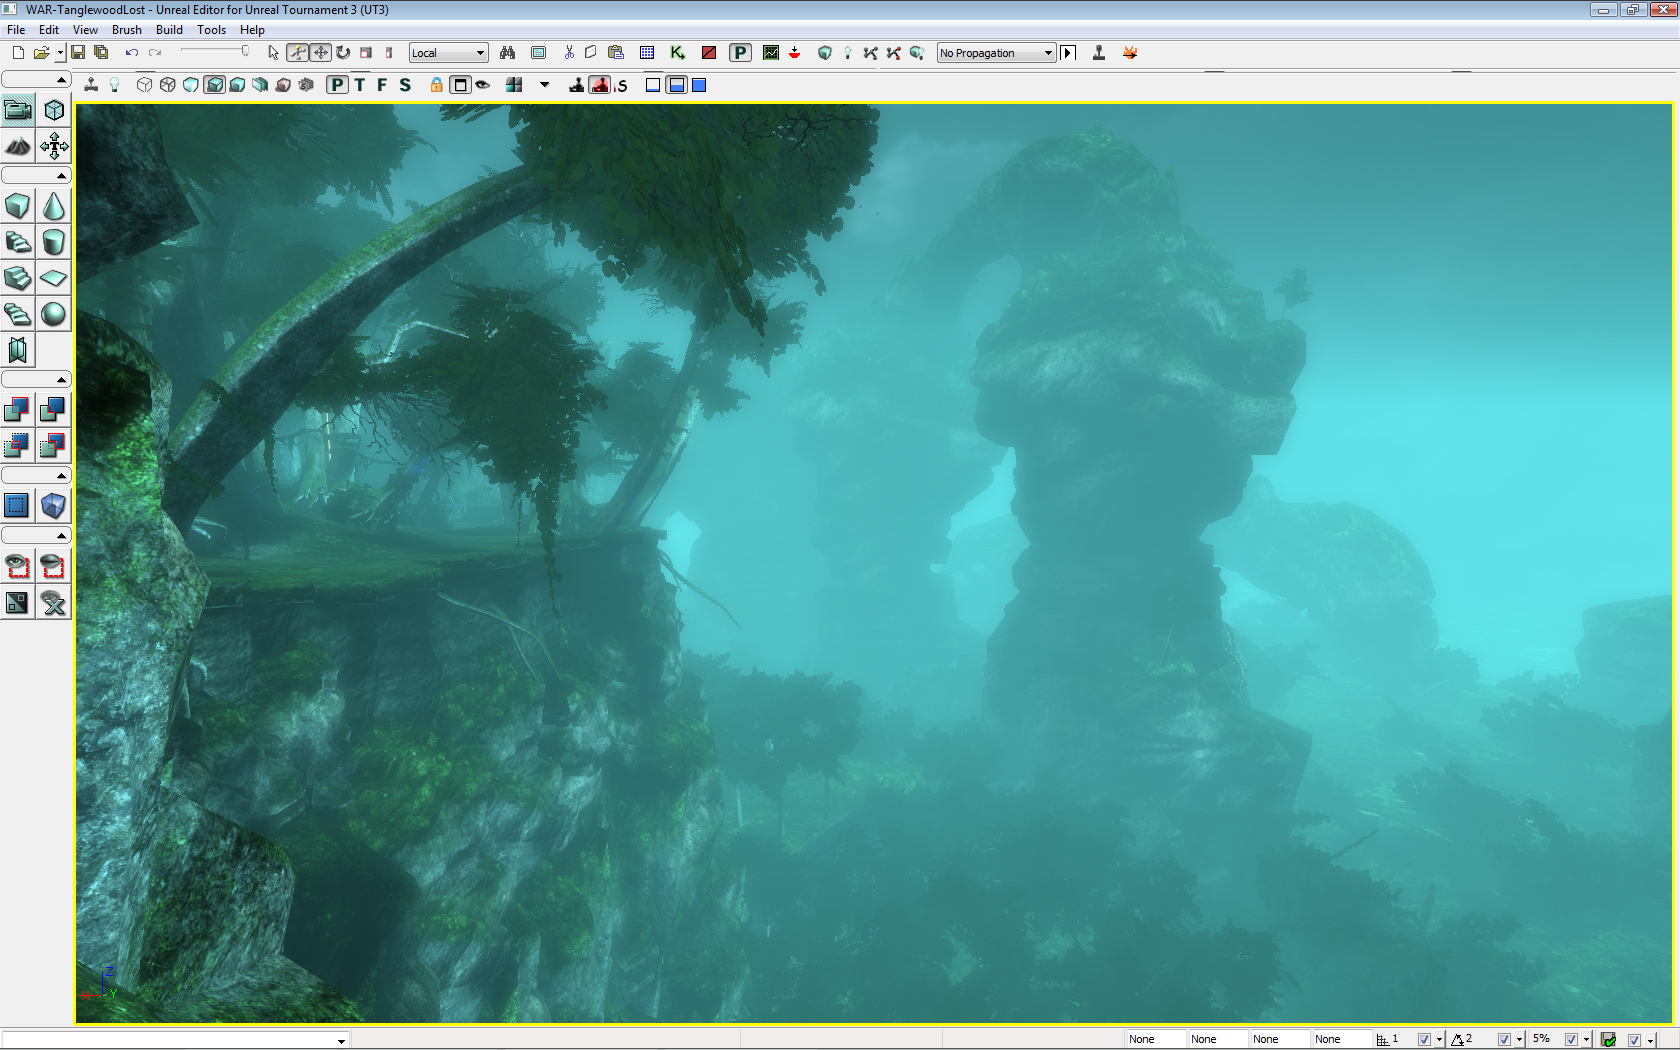Switch viewport to Top T view
Screen dimensions: 1680x1050
360,85
